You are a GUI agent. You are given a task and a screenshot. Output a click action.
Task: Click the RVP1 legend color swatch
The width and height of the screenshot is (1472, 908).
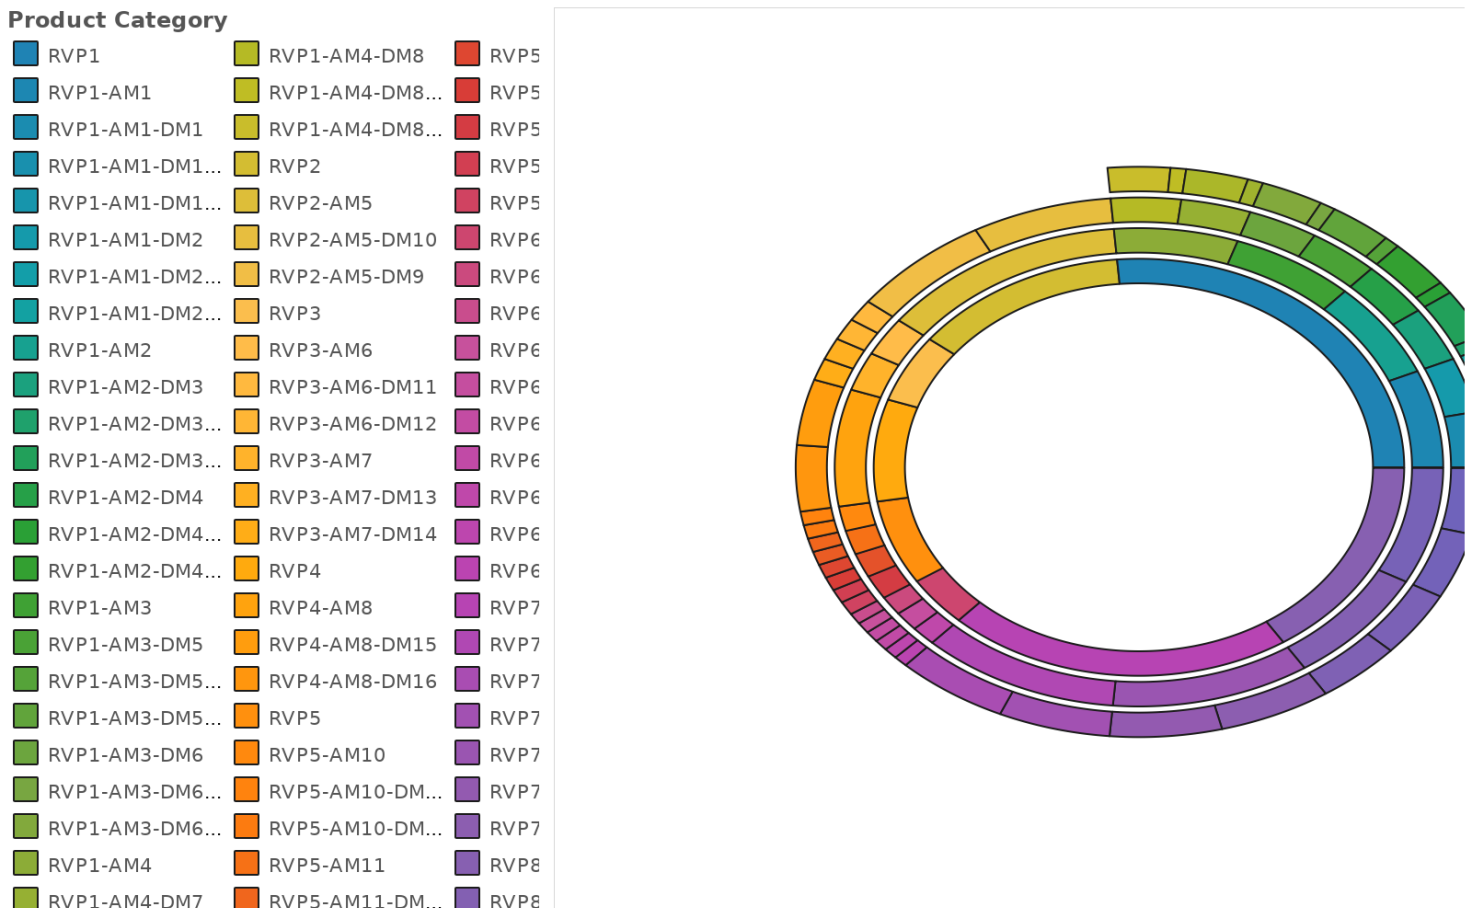click(26, 54)
